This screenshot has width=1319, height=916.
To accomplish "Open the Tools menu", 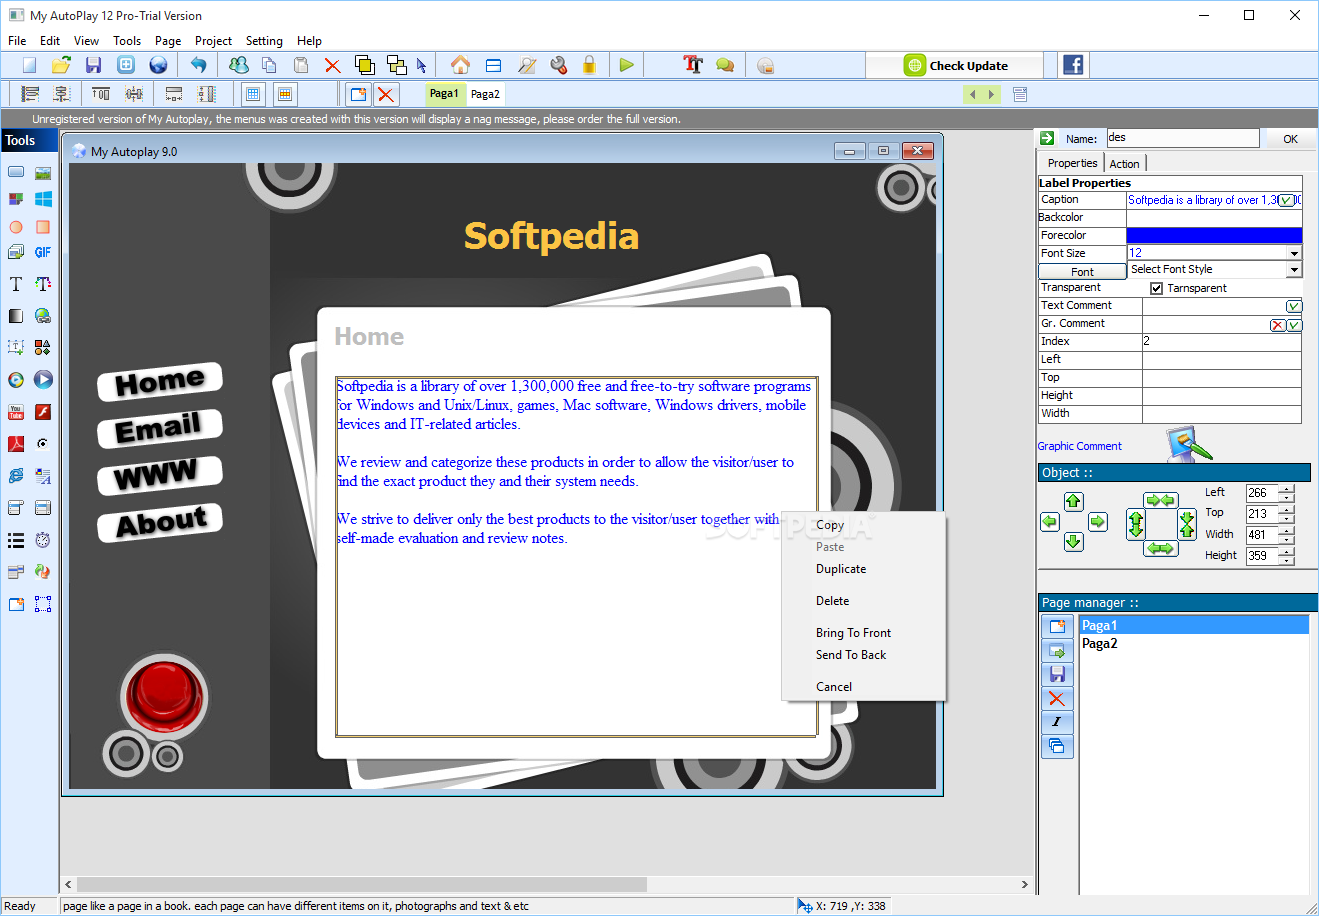I will coord(127,41).
